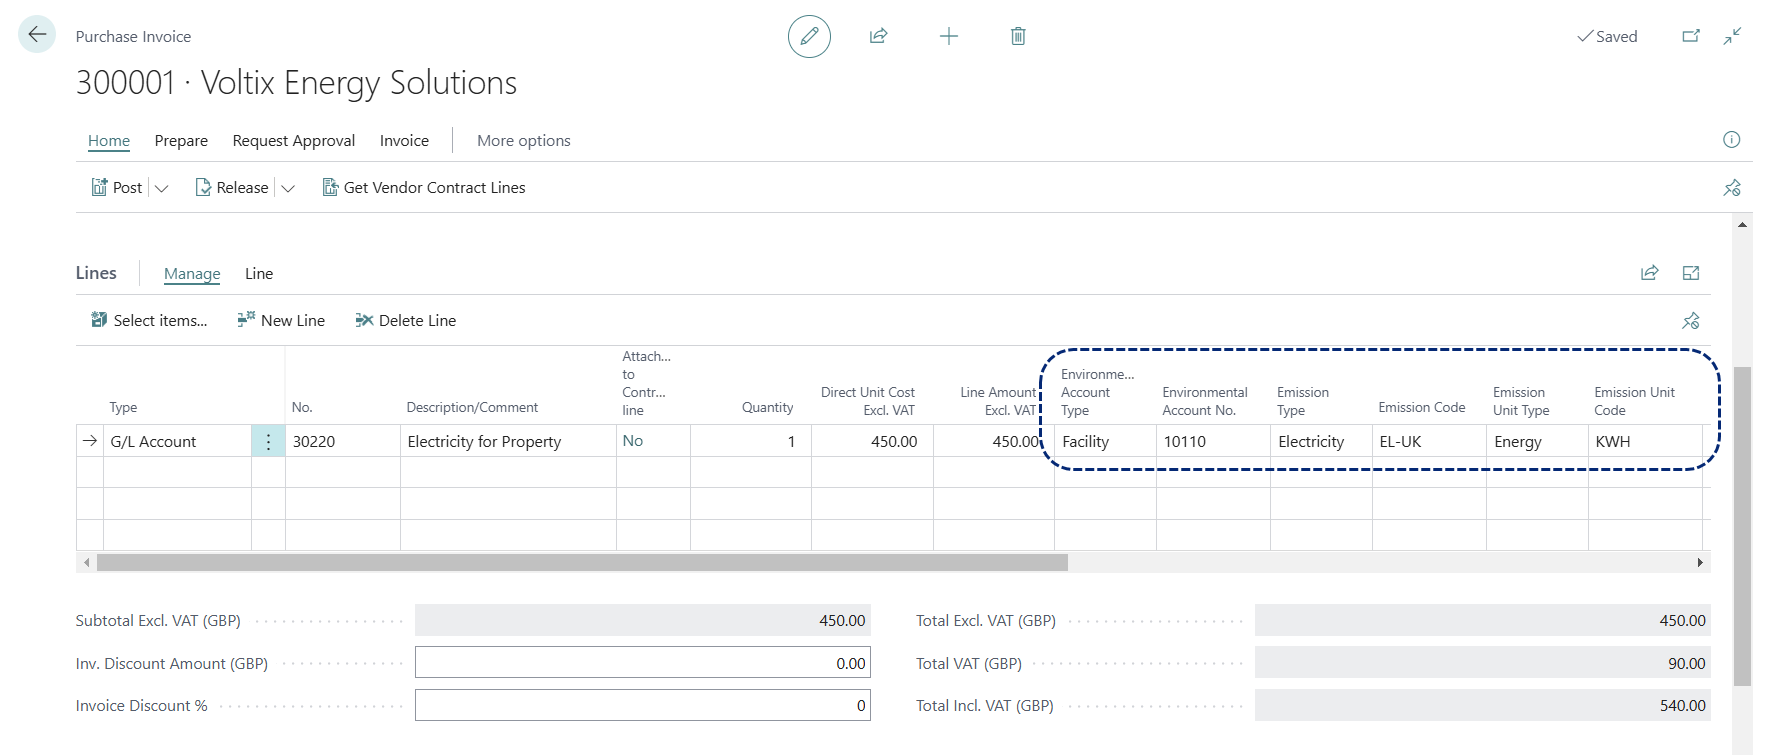The height and width of the screenshot is (755, 1770).
Task: Click Total VAT value '90.00'
Action: 1482,663
